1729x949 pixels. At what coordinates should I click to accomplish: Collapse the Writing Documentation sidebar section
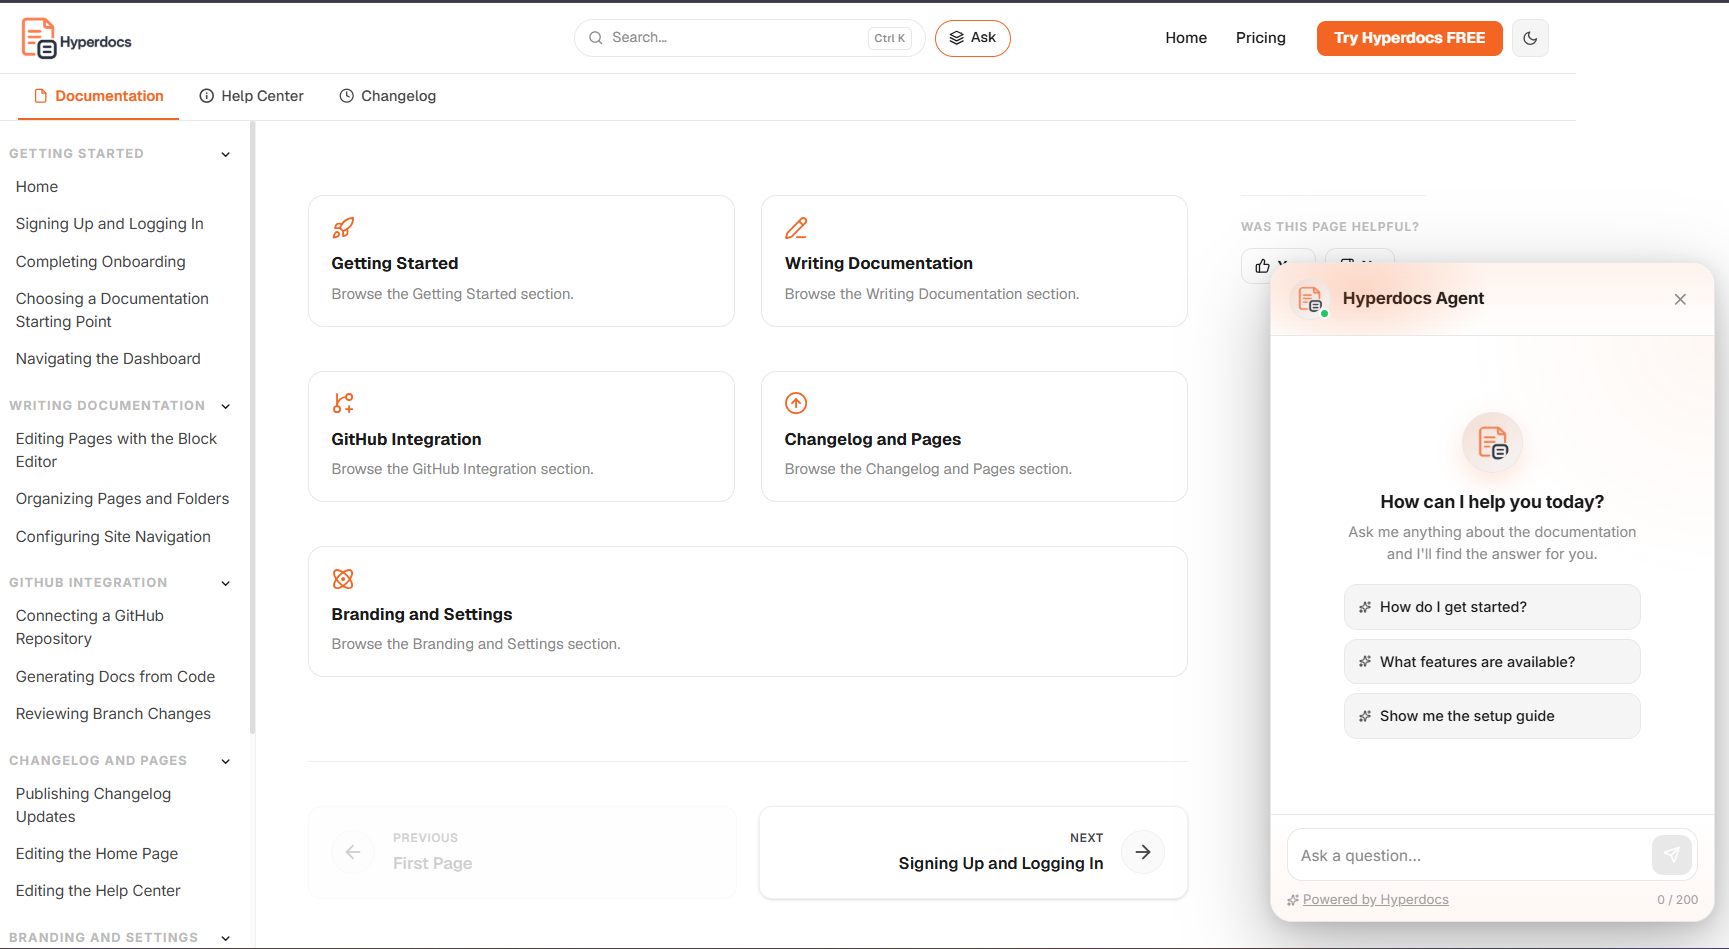tap(226, 406)
